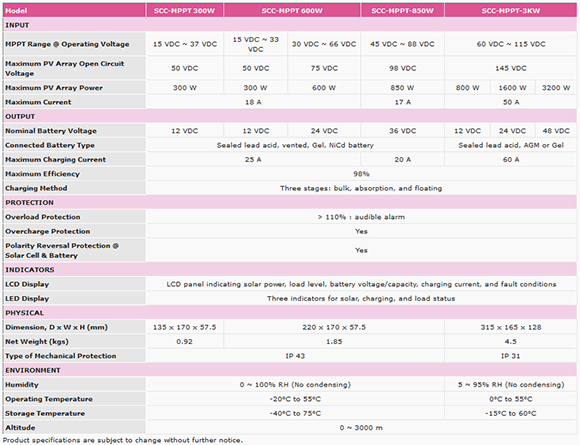Click the SCC-MPPT 600W column header
Viewport: 580px width, 445px height.
coord(292,10)
